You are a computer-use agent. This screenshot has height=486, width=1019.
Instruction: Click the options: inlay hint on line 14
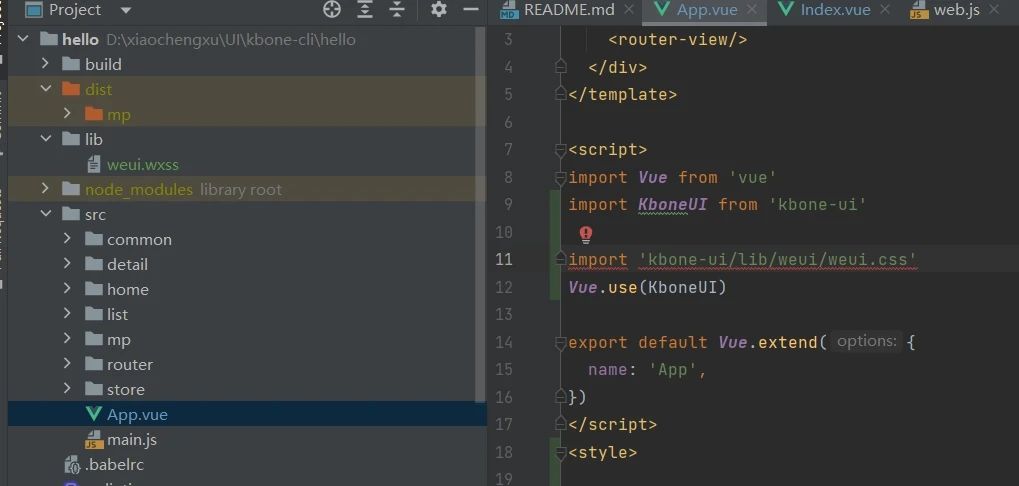pos(866,341)
